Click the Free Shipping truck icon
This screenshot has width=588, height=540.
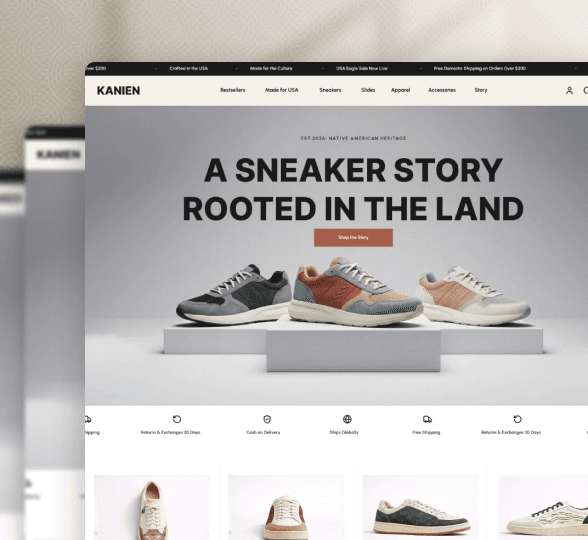[x=427, y=419]
